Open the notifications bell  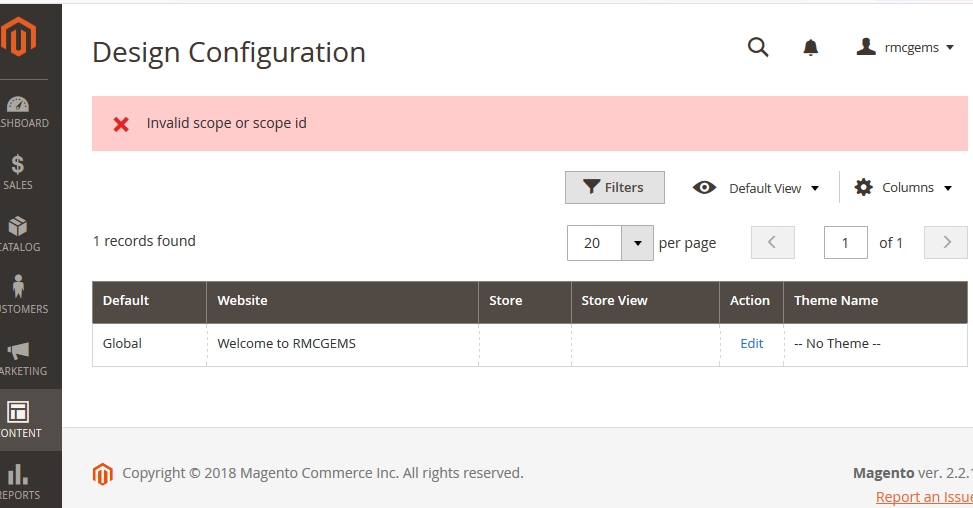pos(811,47)
